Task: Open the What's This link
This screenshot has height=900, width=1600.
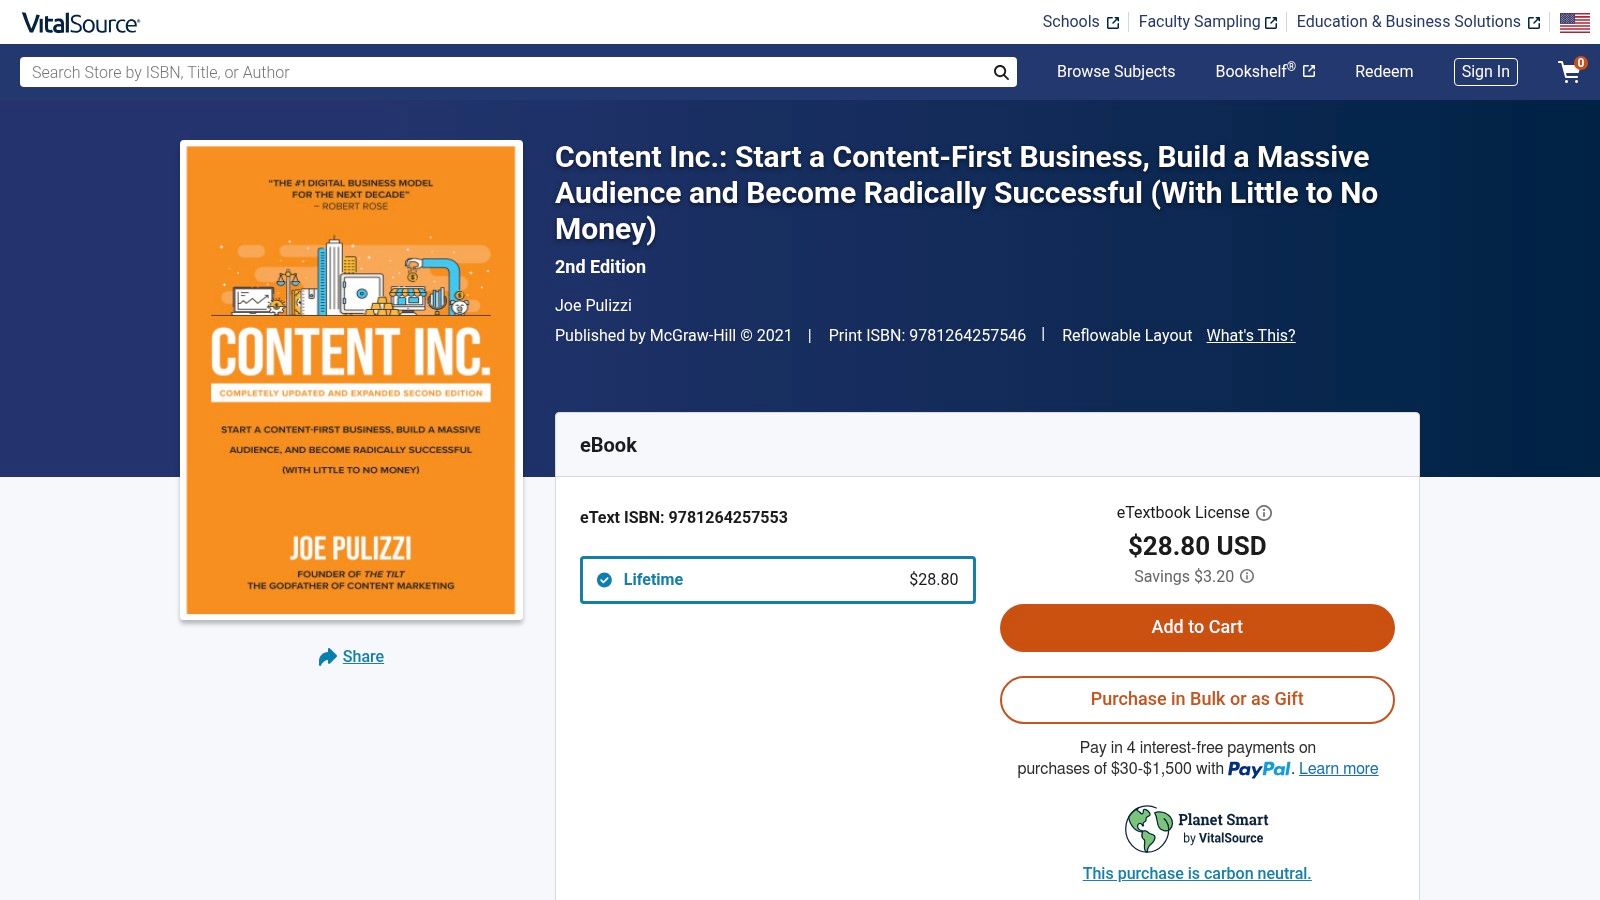Action: (1249, 336)
